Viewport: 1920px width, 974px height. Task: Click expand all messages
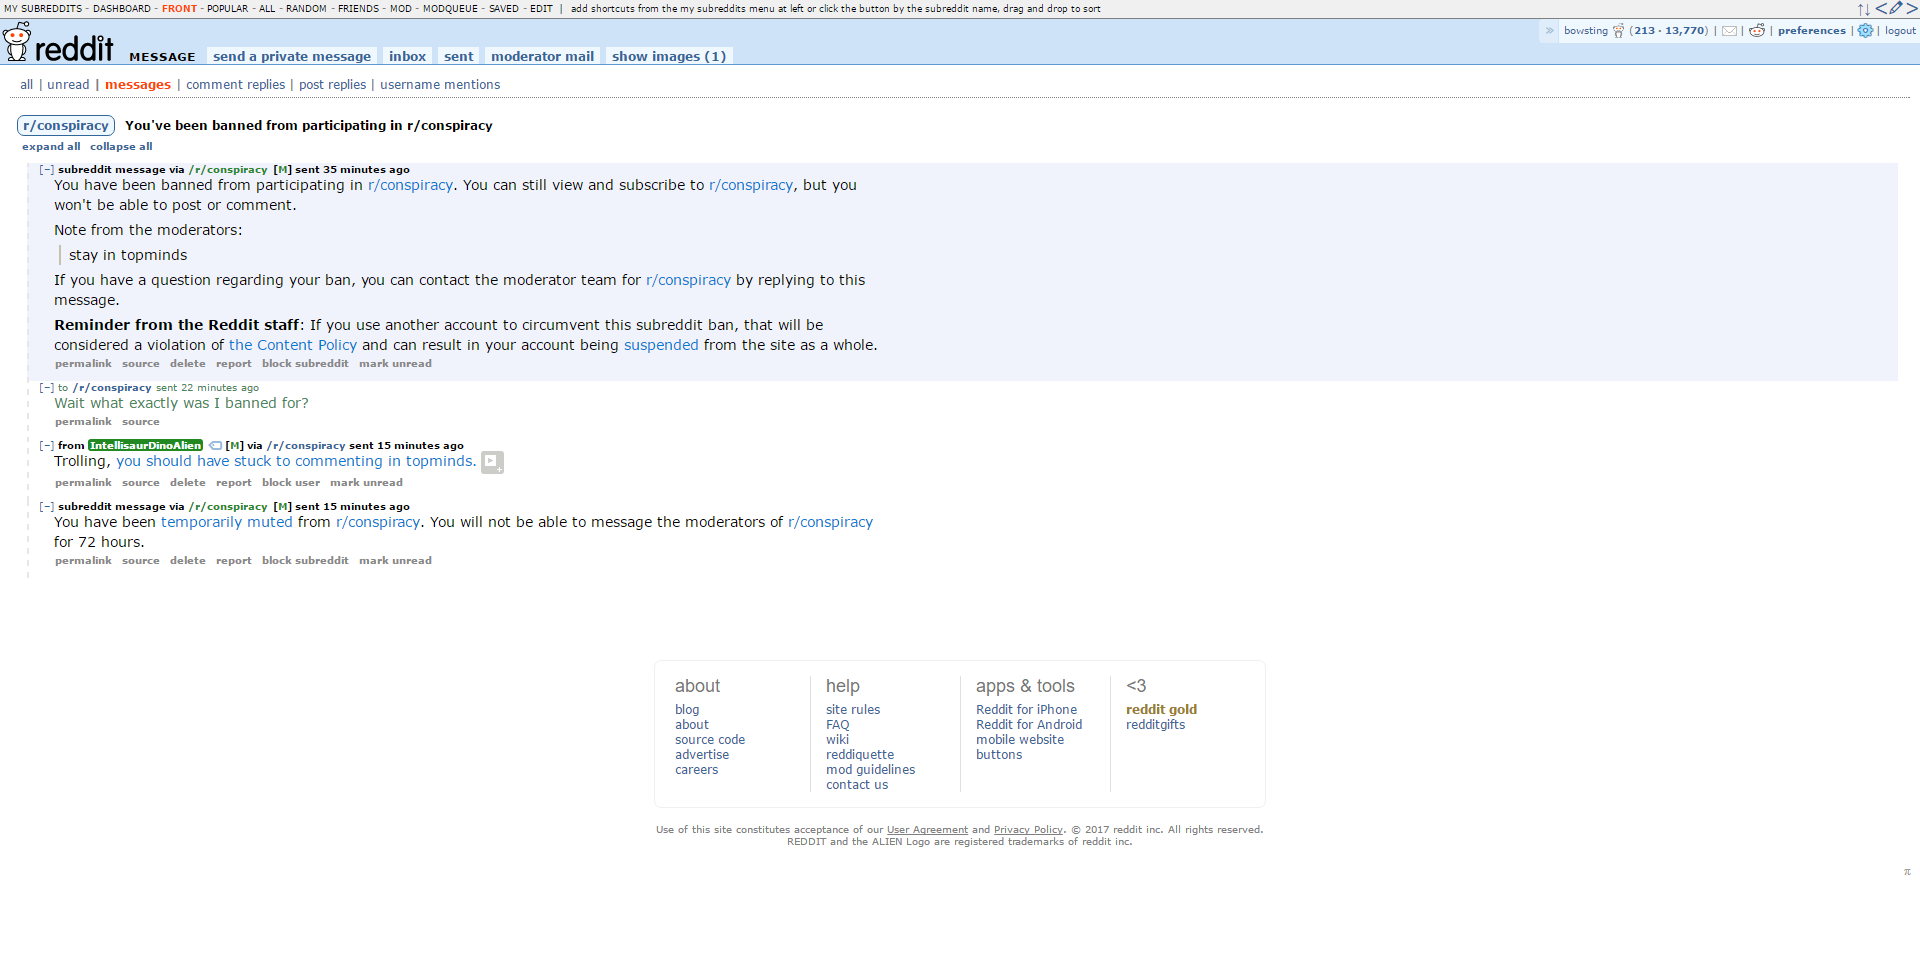[51, 147]
